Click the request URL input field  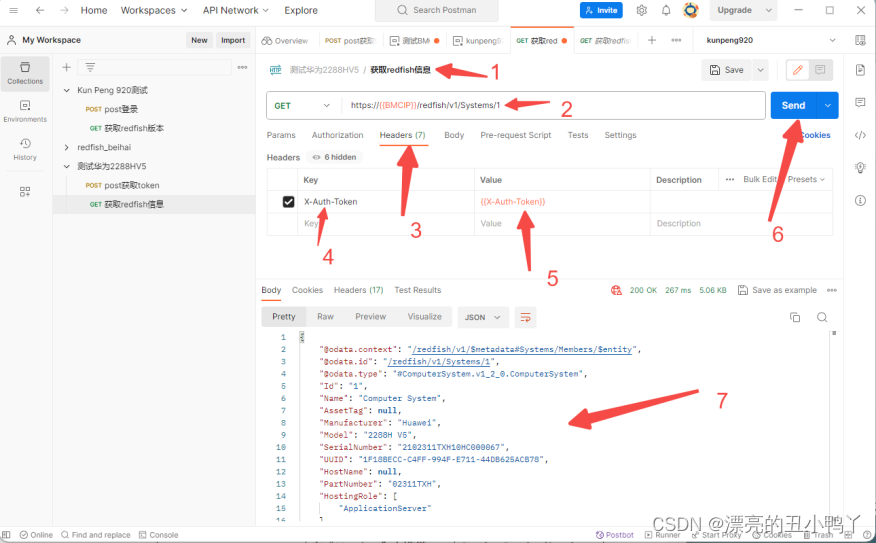[550, 105]
